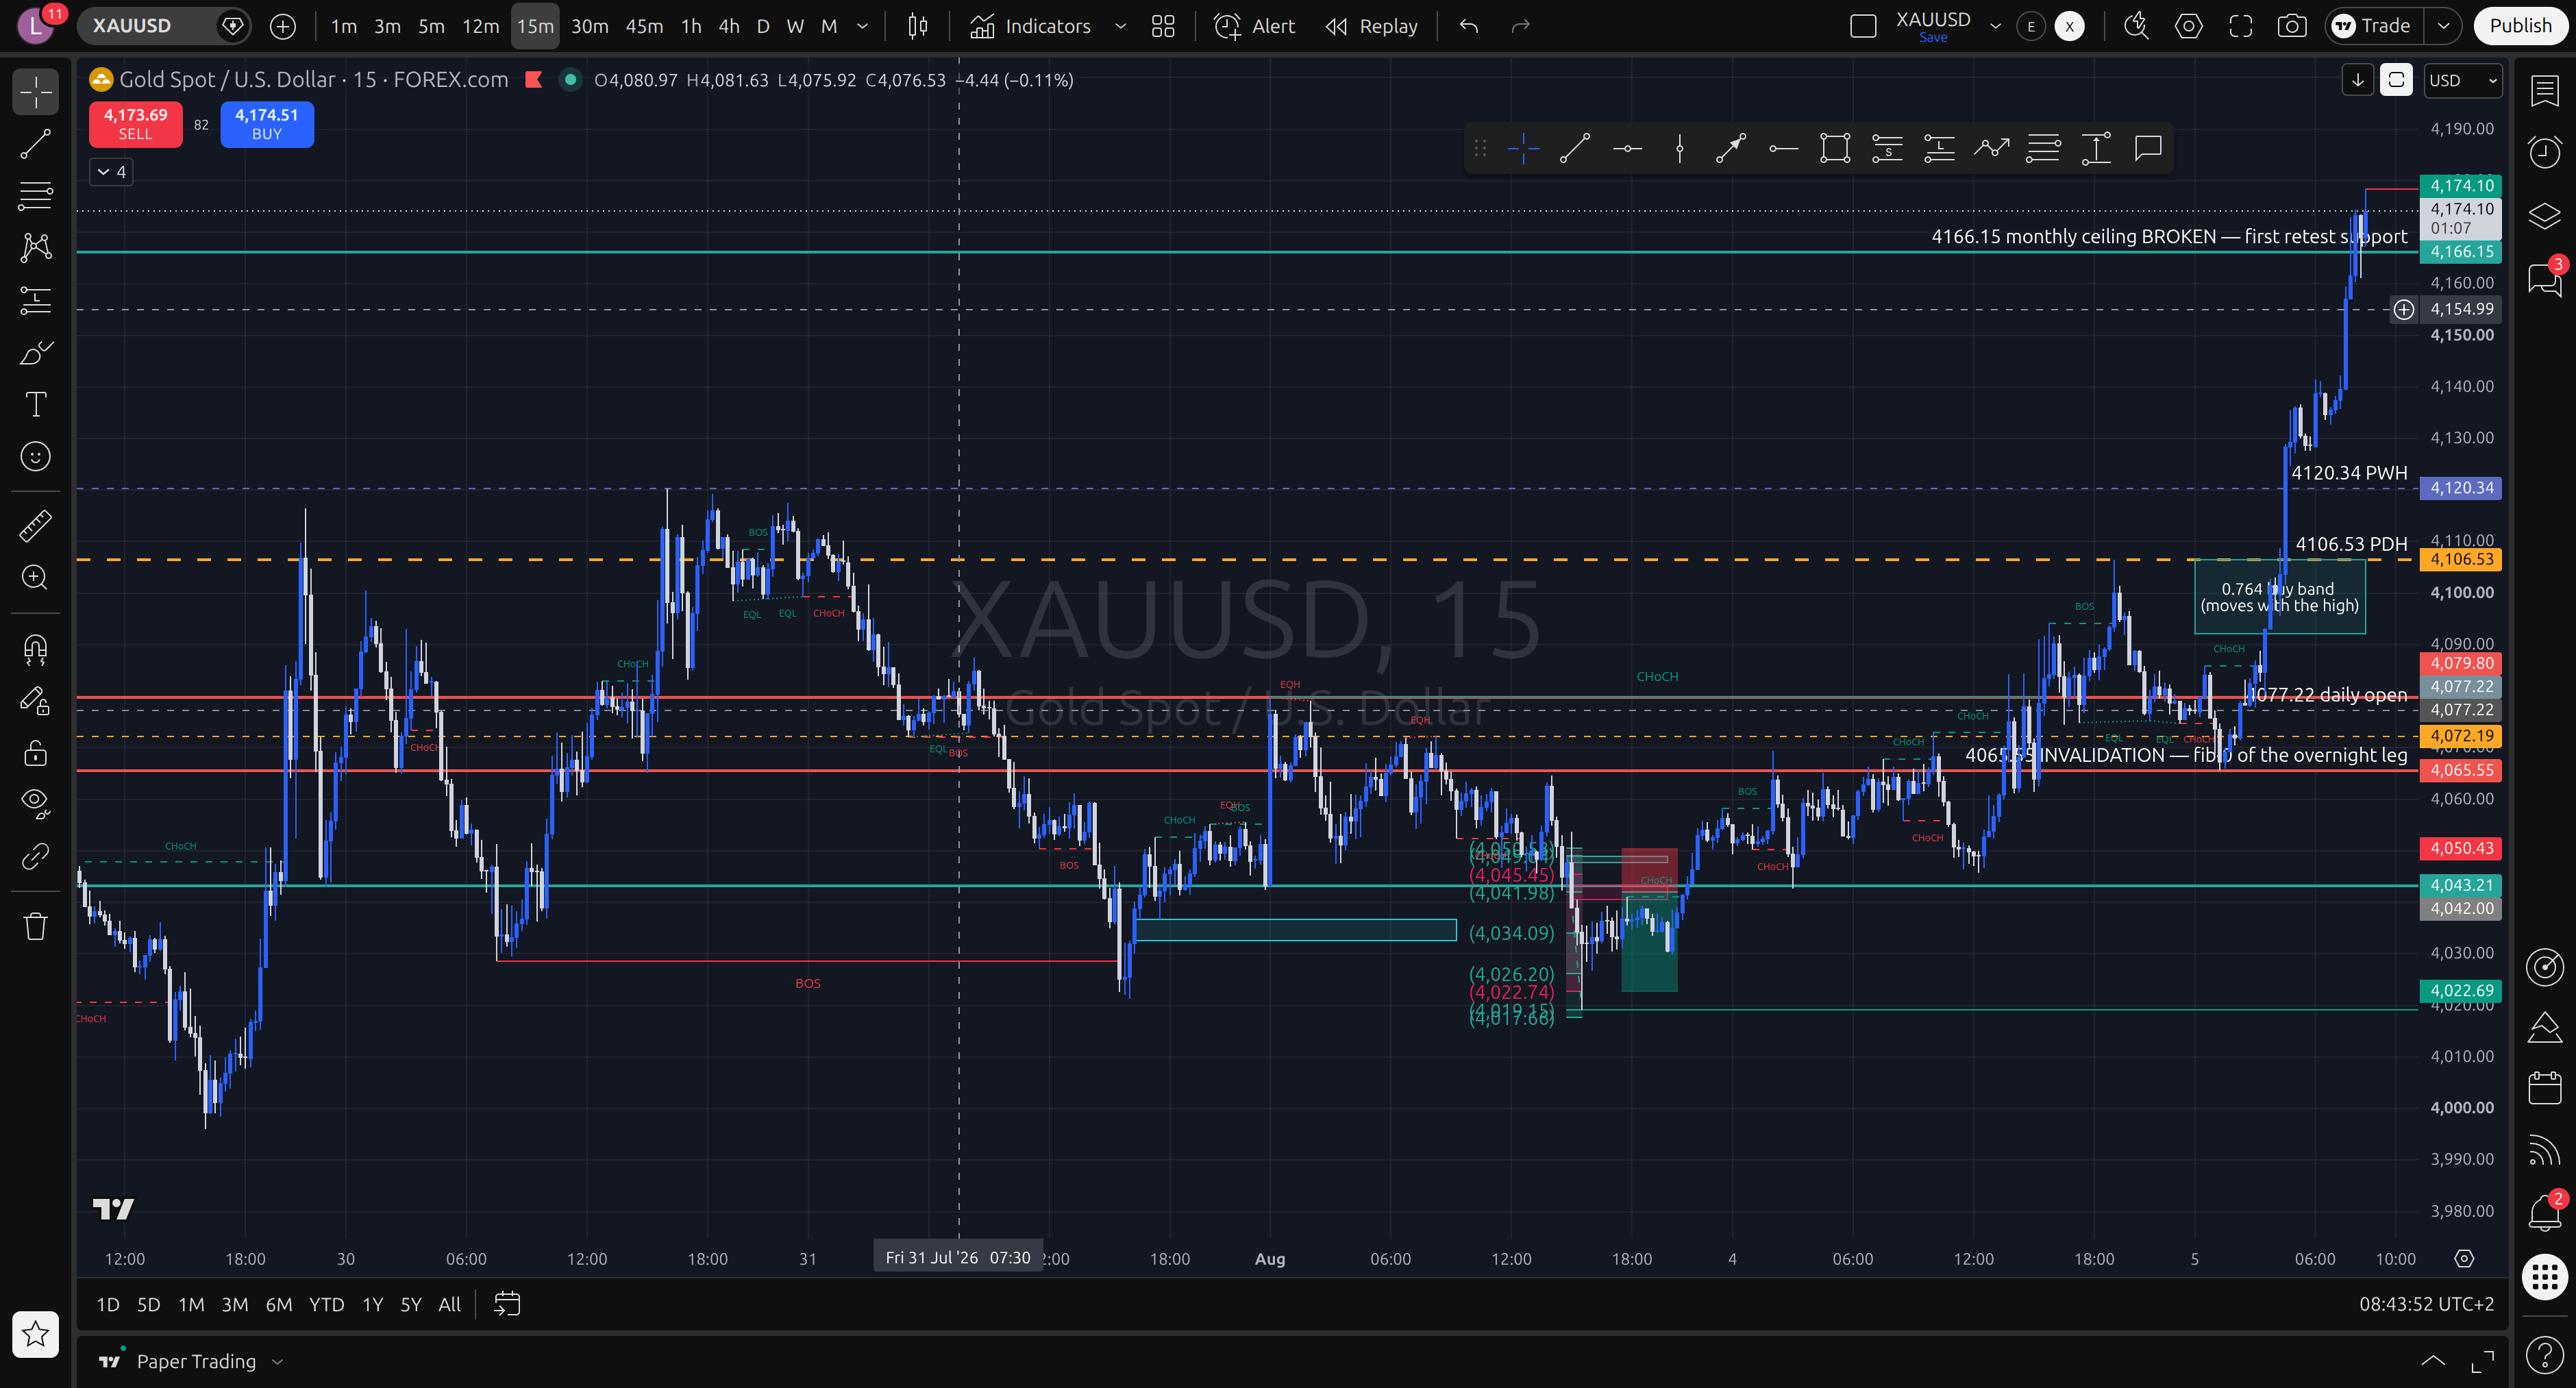
Task: Select the 5D date range
Action: pos(148,1304)
